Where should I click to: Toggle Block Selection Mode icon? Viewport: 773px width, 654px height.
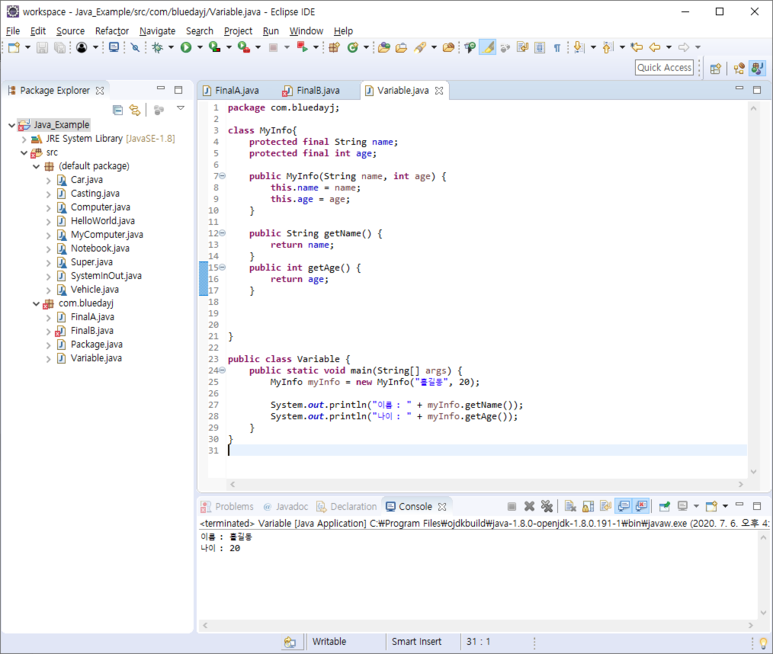pyautogui.click(x=540, y=47)
